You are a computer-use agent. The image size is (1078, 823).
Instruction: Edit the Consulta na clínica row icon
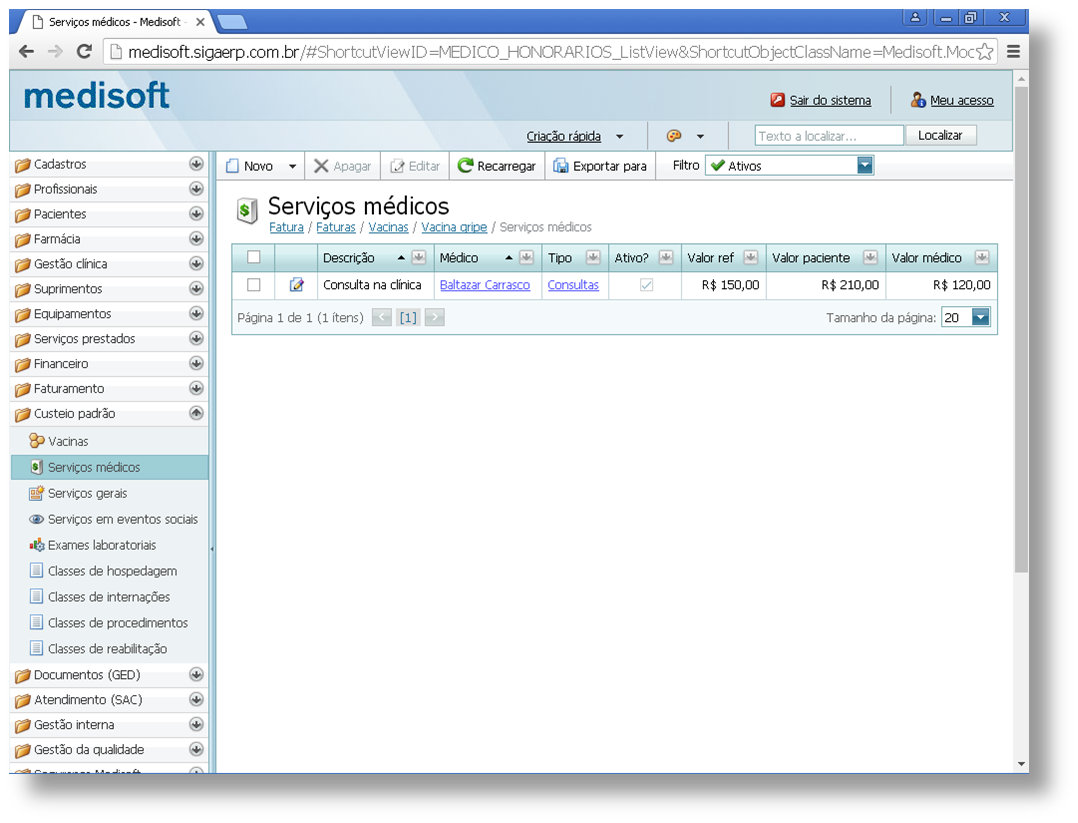(296, 285)
